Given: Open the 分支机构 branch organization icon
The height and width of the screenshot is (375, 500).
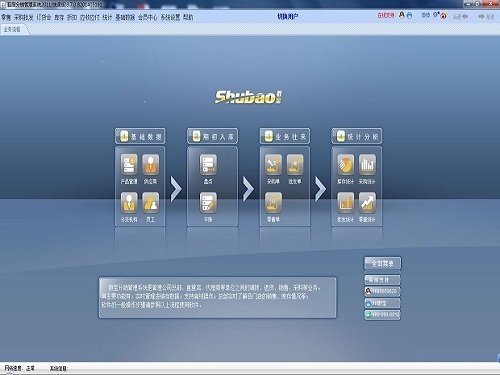Looking at the screenshot, I should click(x=129, y=203).
